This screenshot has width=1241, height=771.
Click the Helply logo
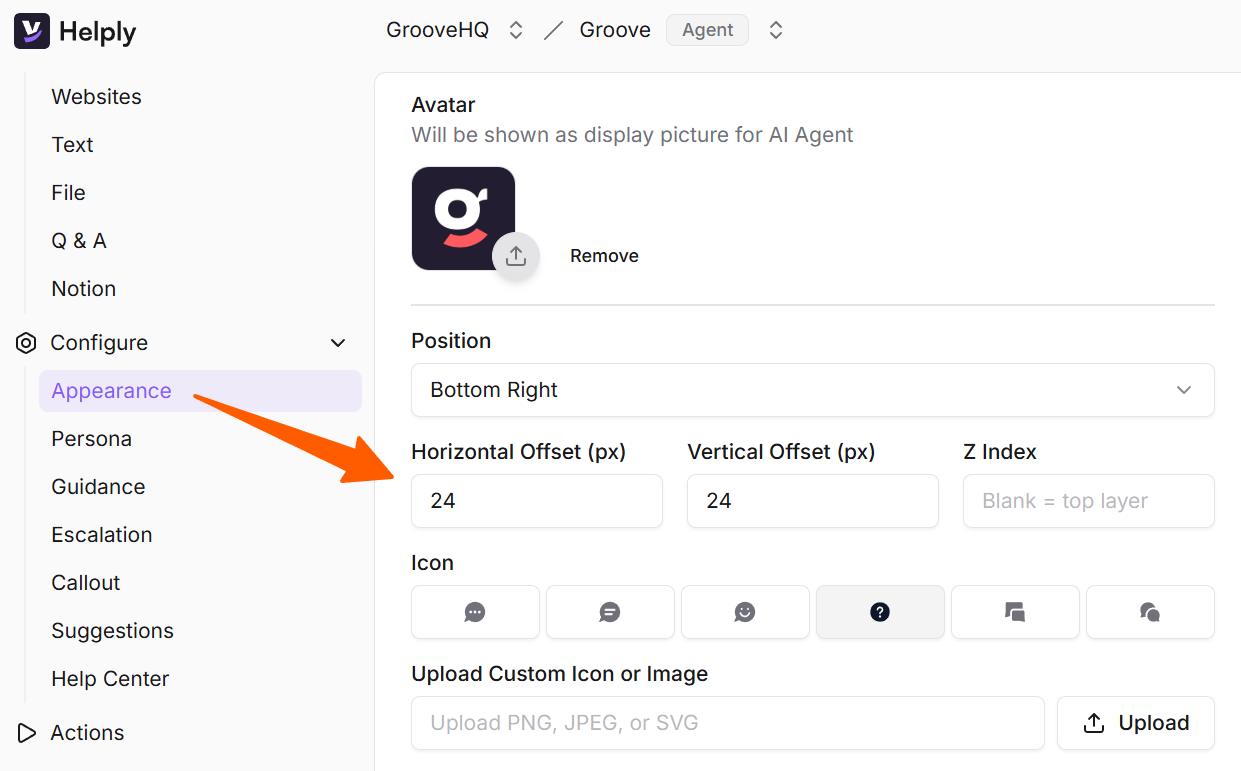[x=75, y=32]
